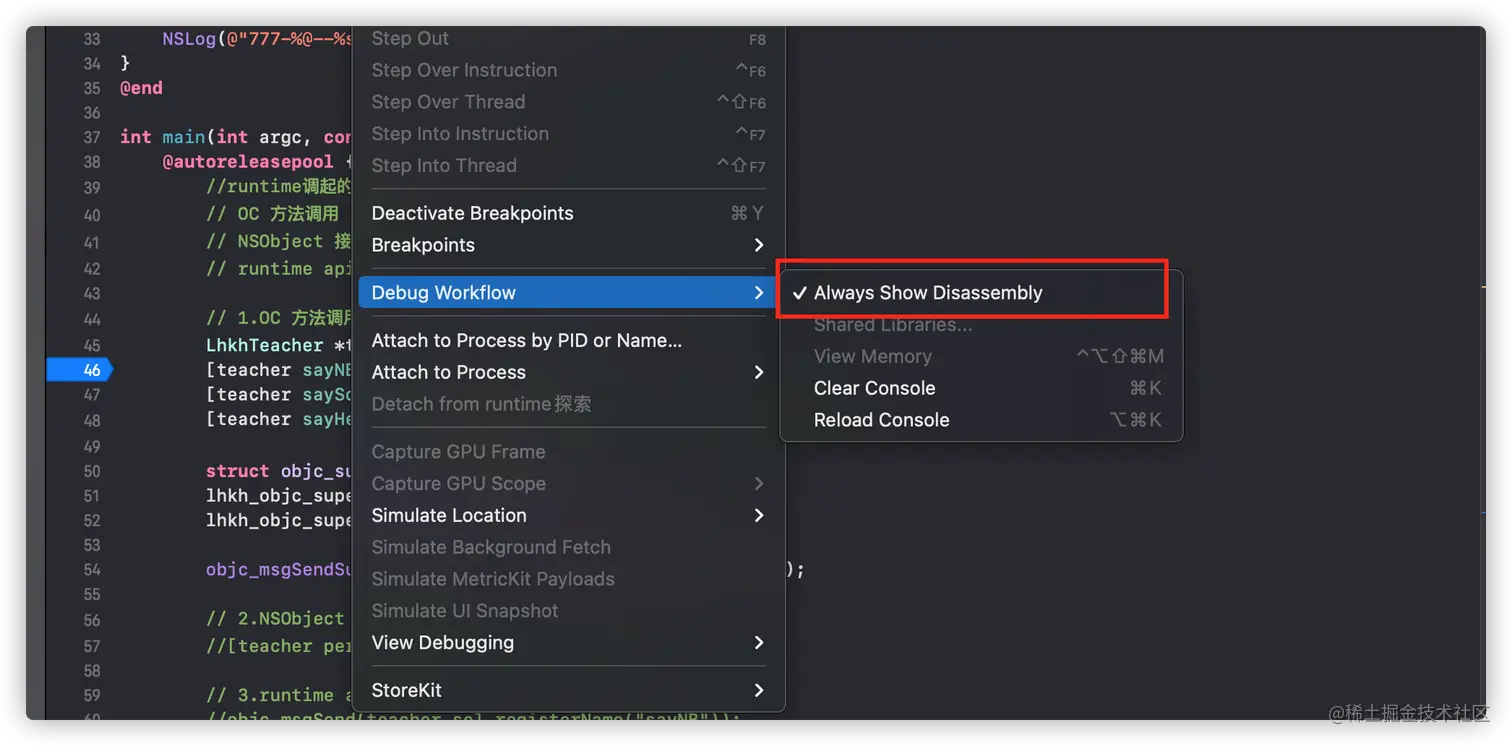The image size is (1512, 746).
Task: Select View Memory submenu item
Action: coord(981,356)
